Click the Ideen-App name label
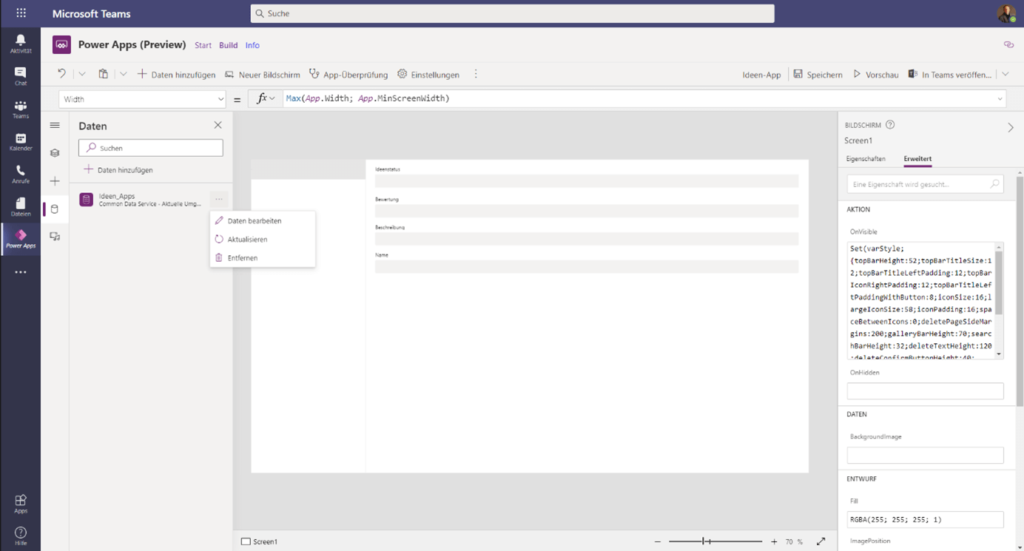 [x=761, y=74]
